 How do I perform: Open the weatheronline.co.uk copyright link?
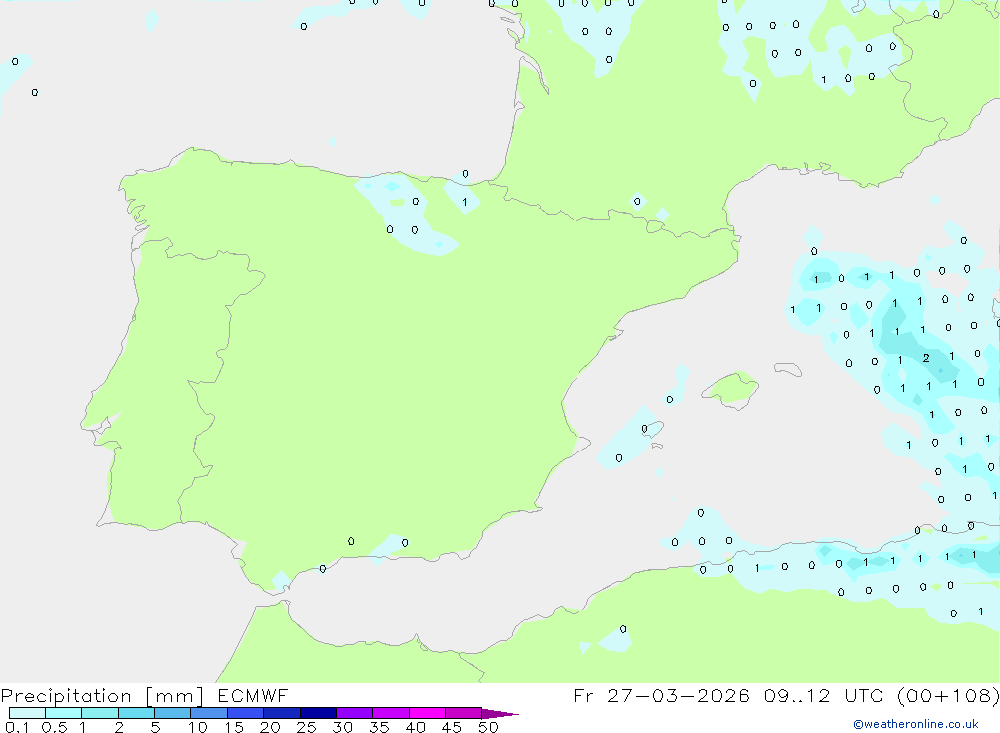click(x=916, y=724)
